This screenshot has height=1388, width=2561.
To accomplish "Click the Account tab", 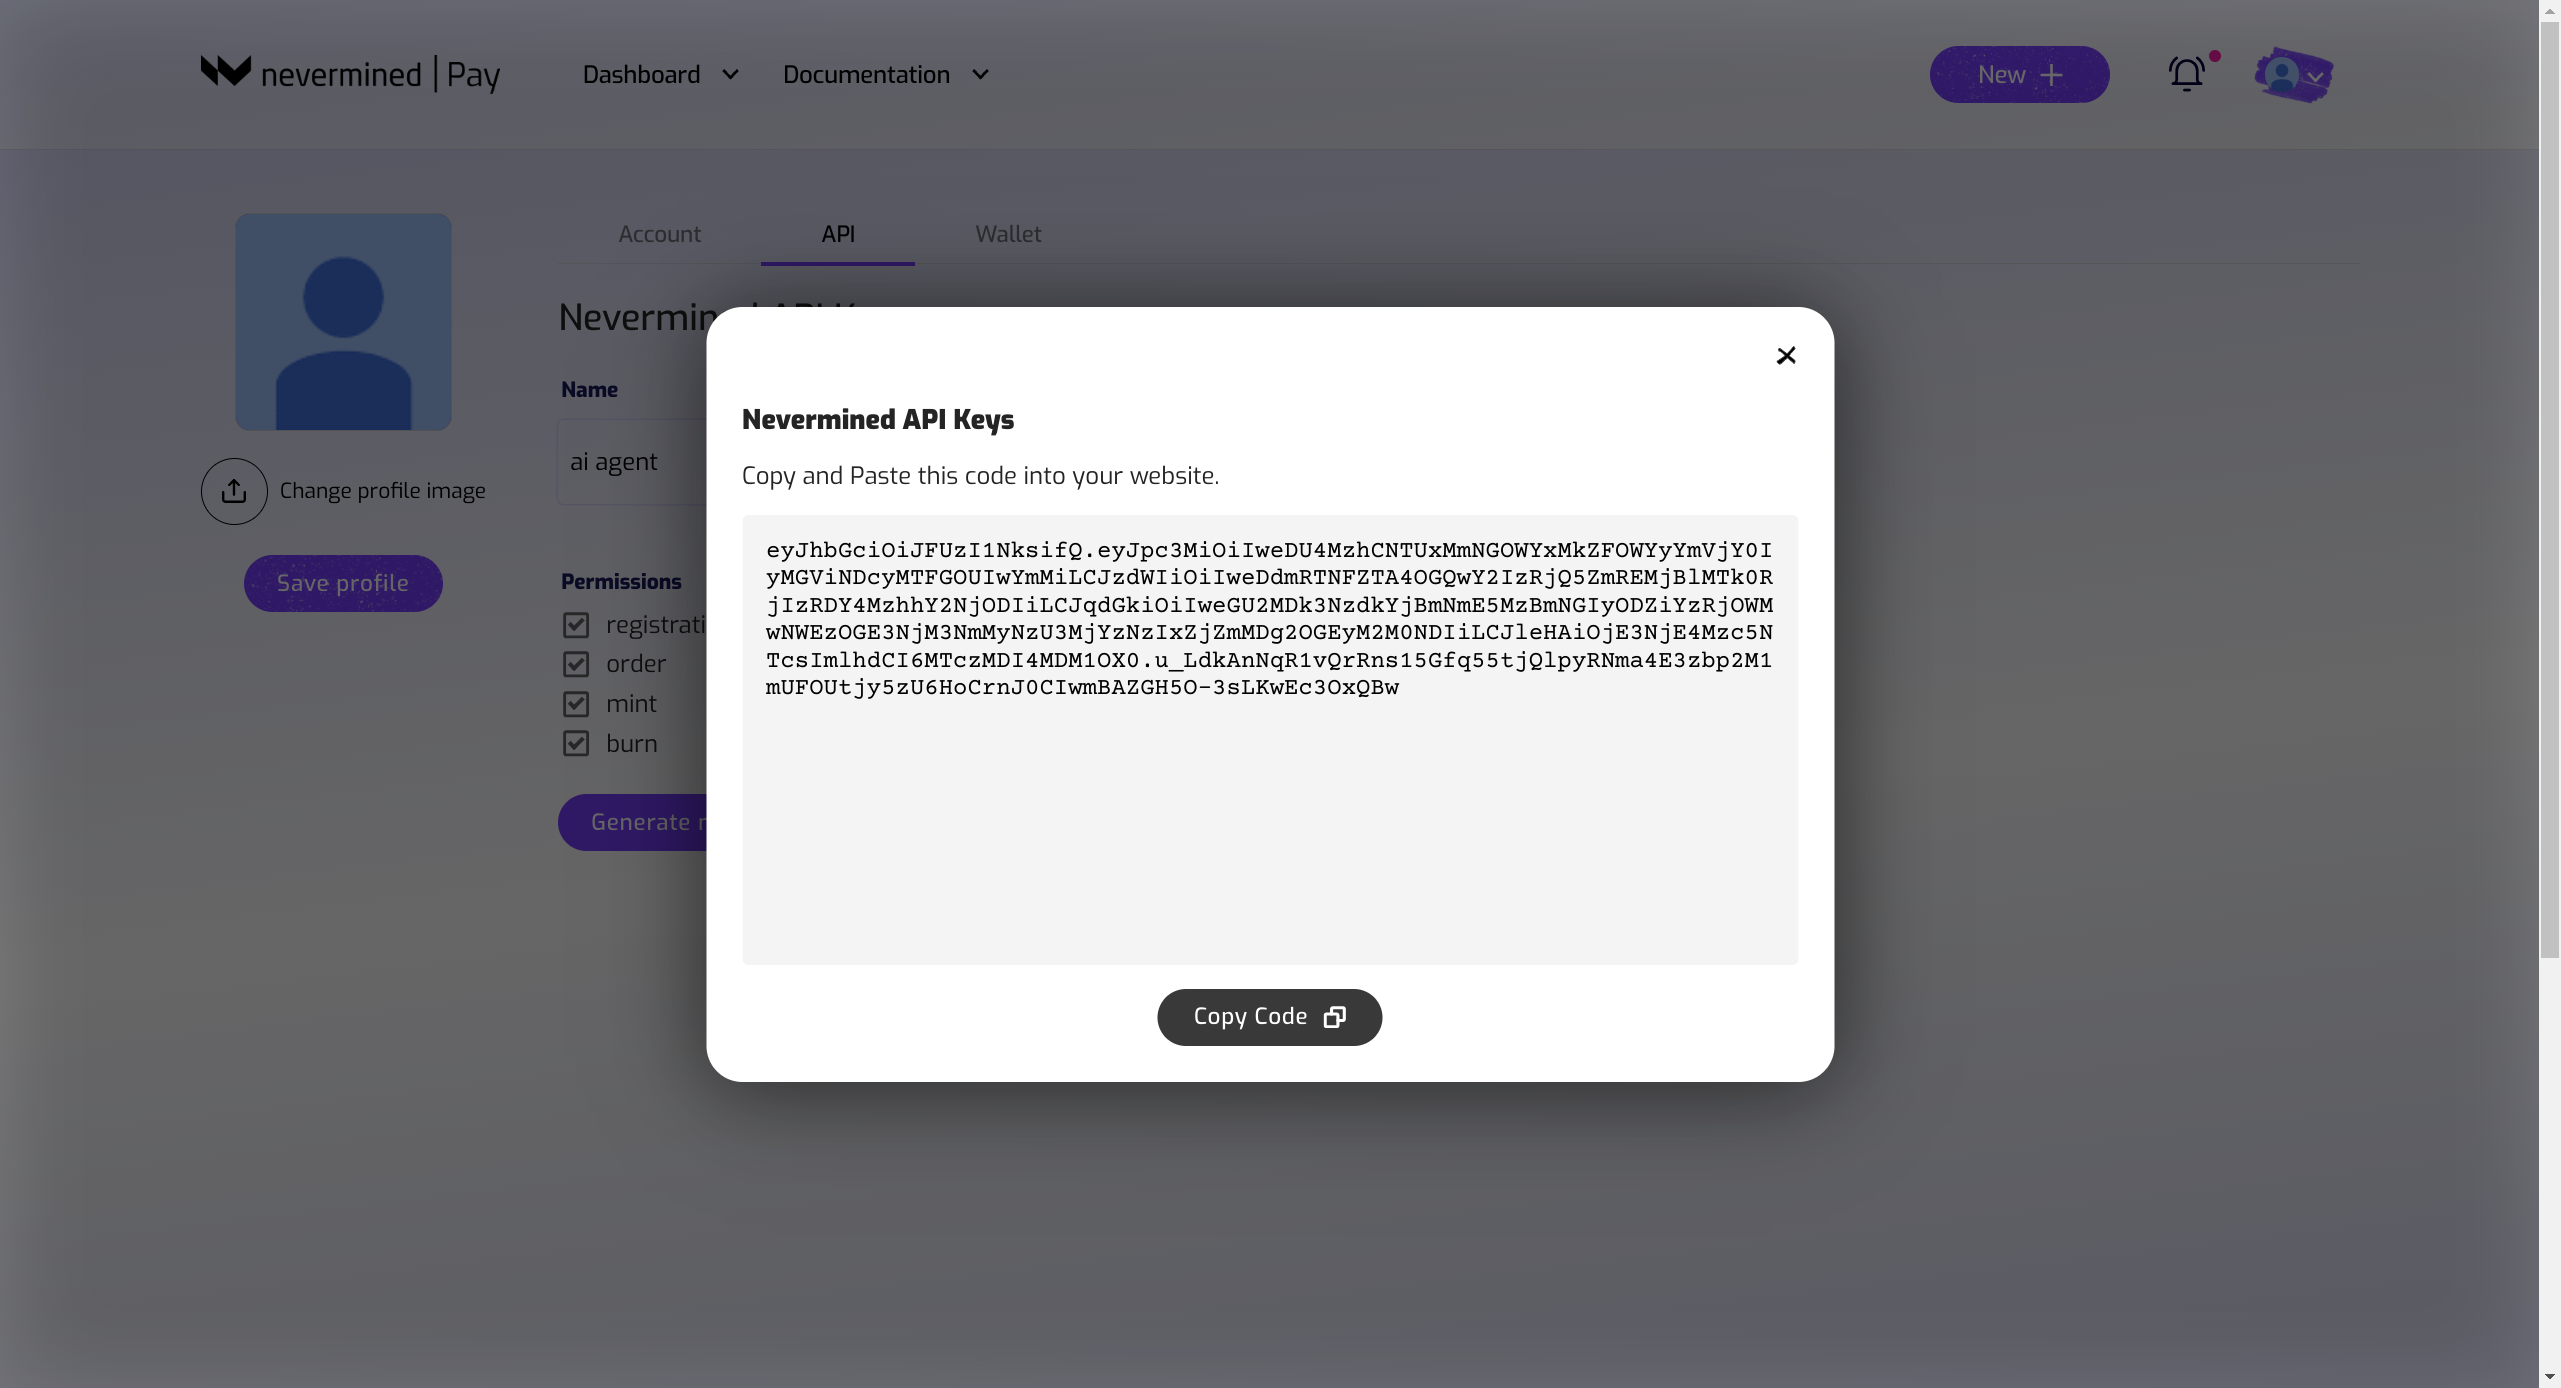I will coord(659,234).
